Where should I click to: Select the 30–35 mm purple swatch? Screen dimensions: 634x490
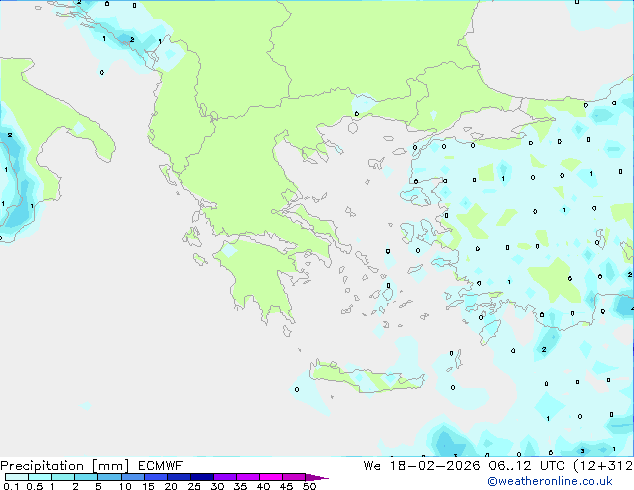click(224, 477)
